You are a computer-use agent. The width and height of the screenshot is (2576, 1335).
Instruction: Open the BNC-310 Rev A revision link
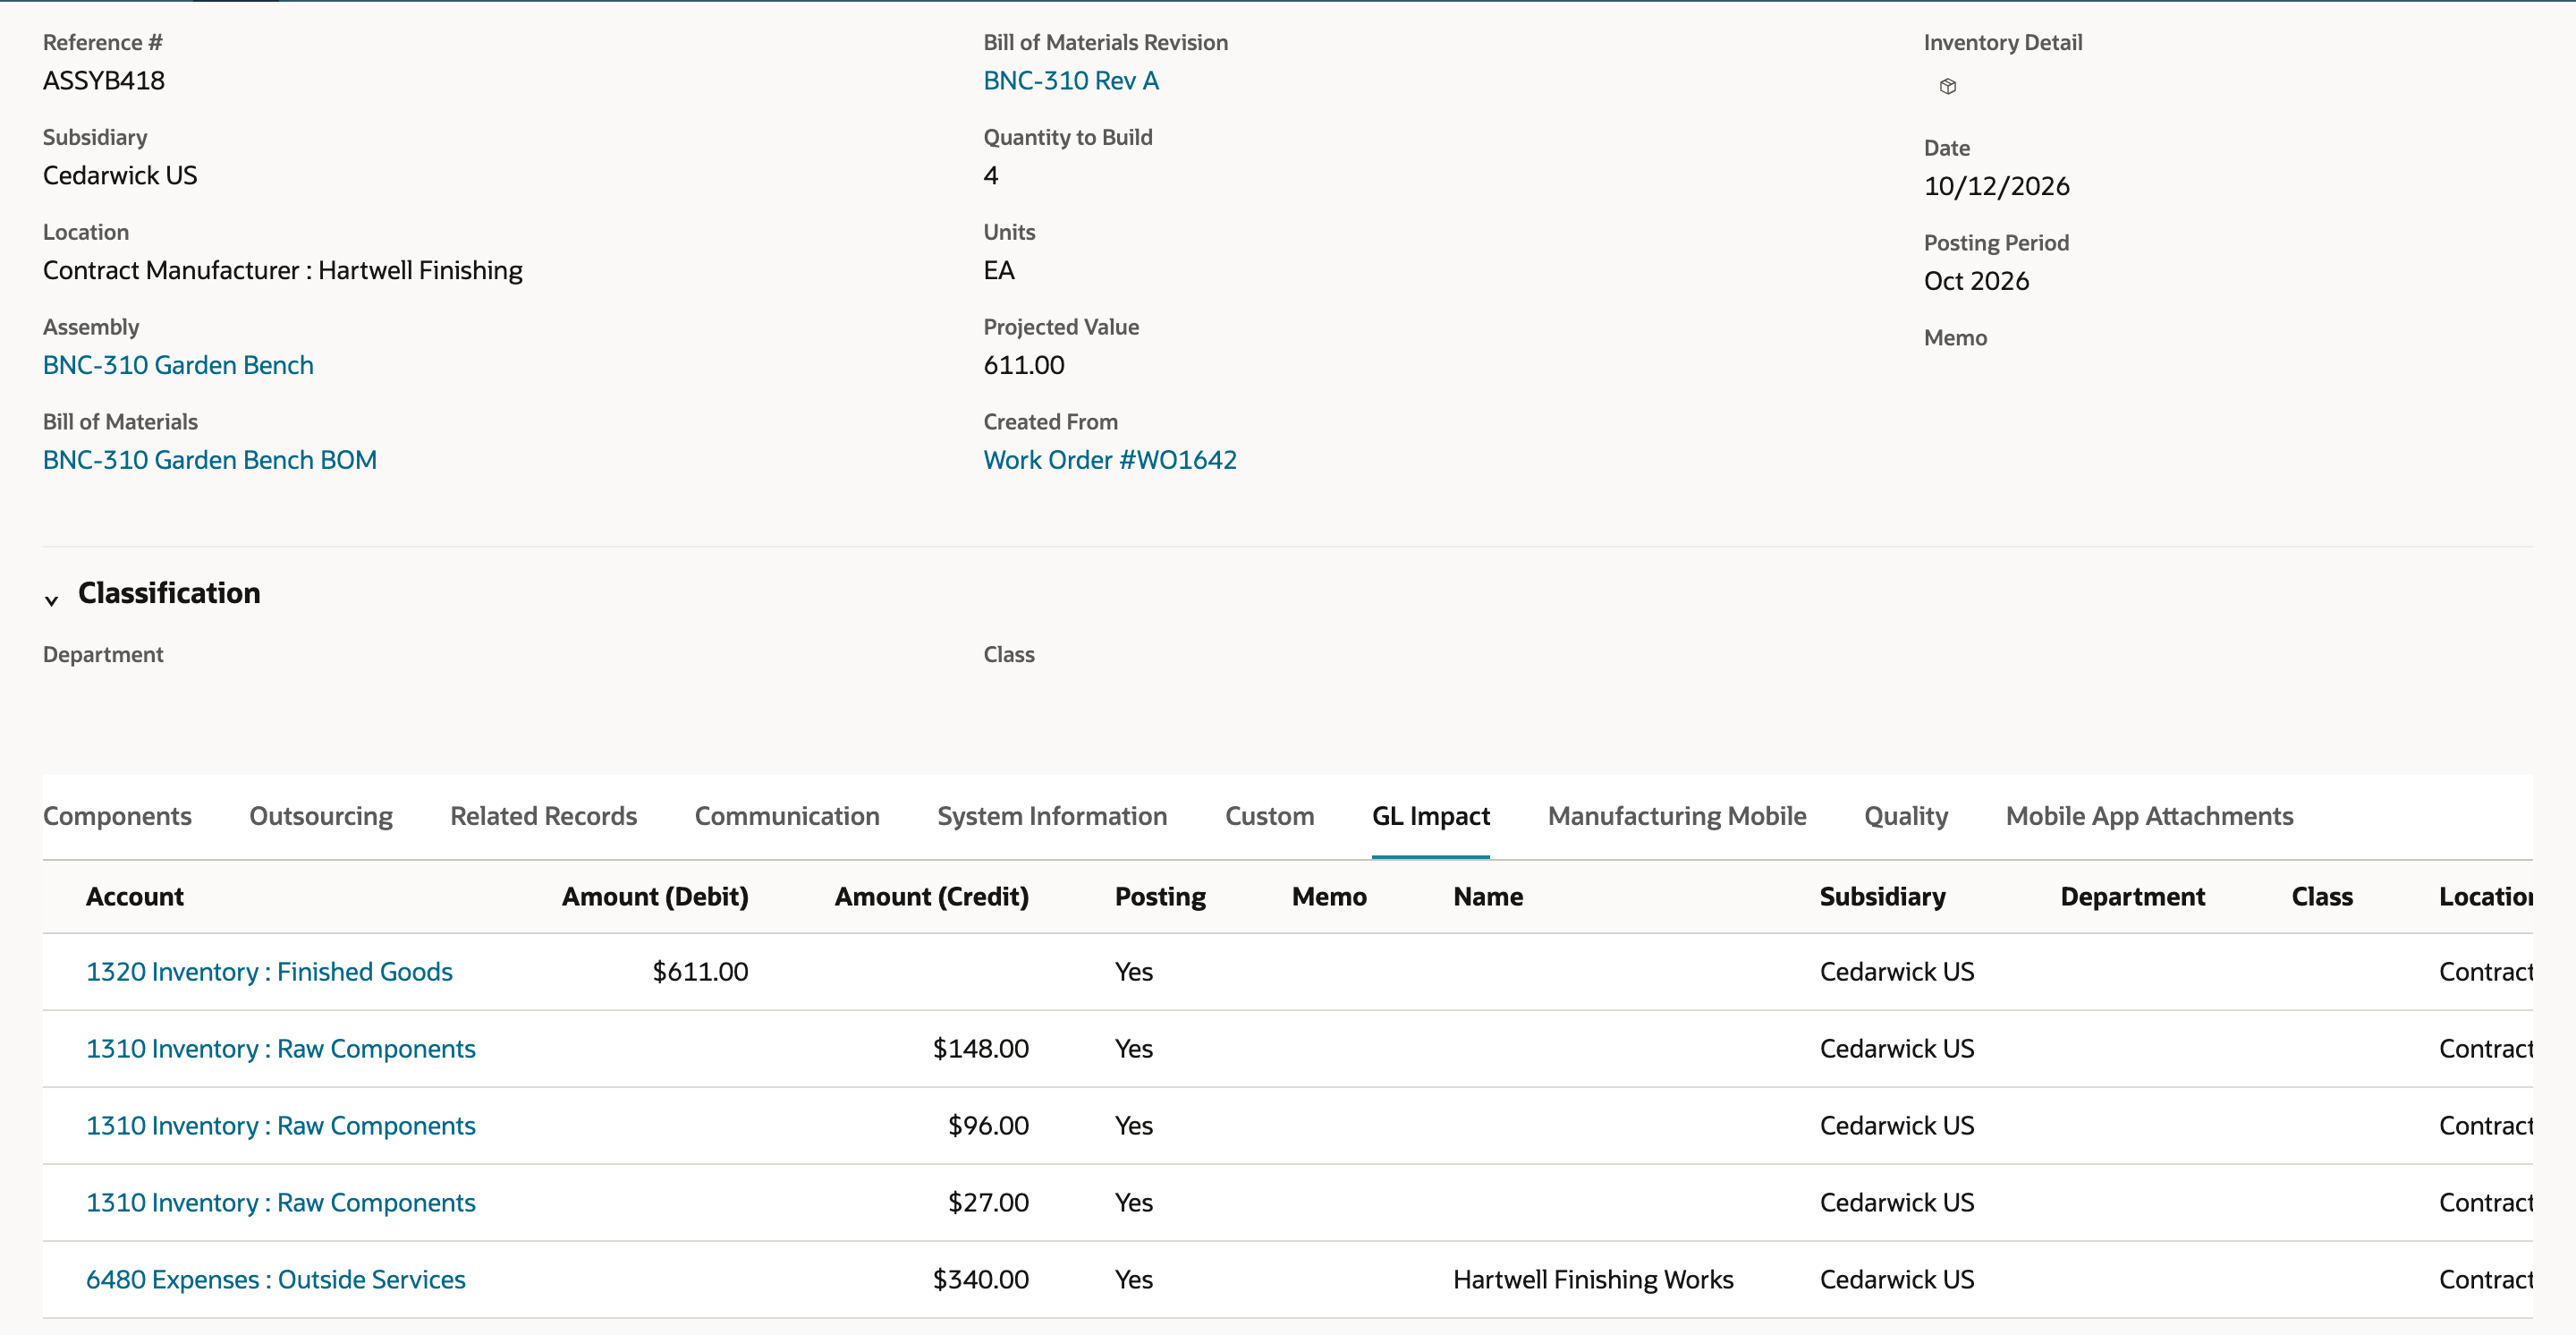click(x=1071, y=80)
